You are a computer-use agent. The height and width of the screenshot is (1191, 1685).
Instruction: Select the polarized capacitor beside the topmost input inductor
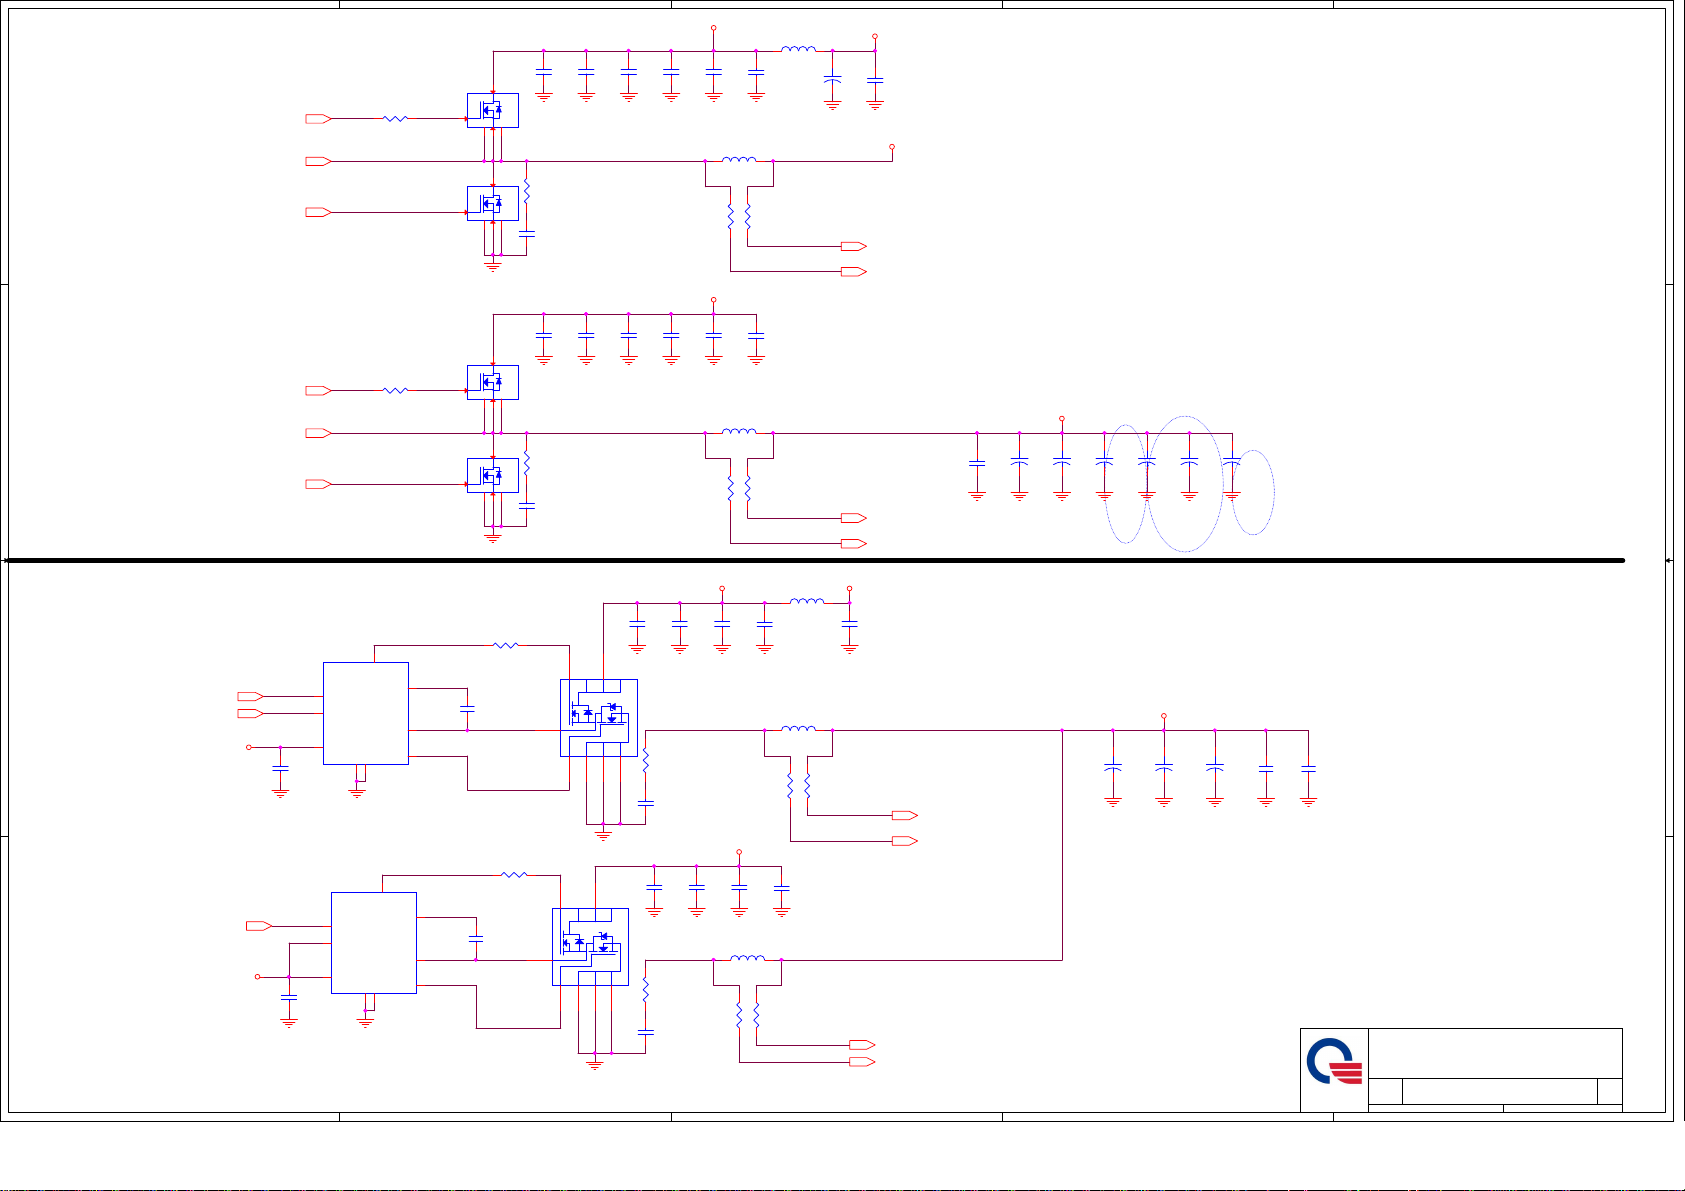[832, 79]
